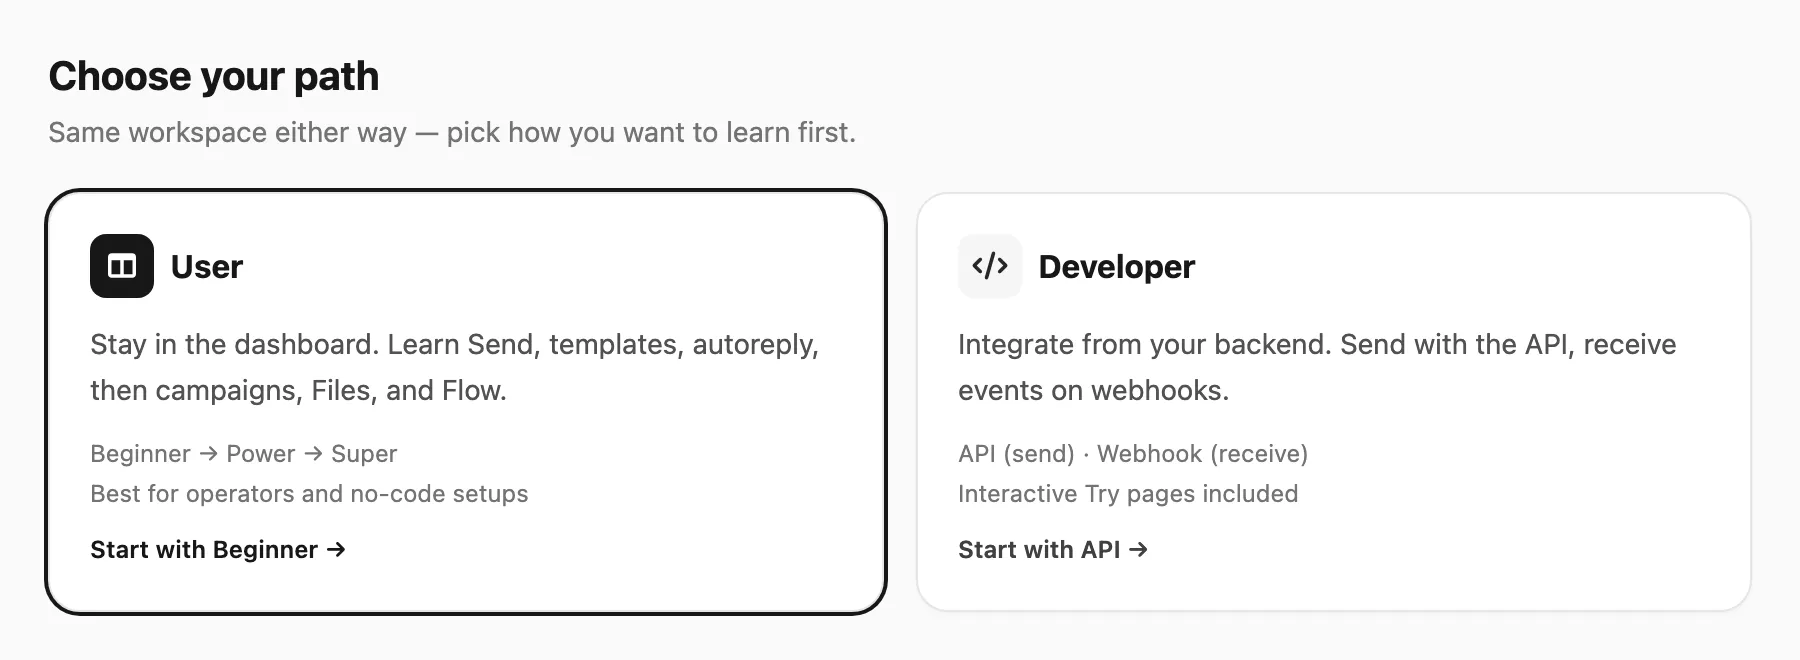This screenshot has width=1800, height=660.
Task: Open the Start with Beginner link
Action: pyautogui.click(x=218, y=550)
